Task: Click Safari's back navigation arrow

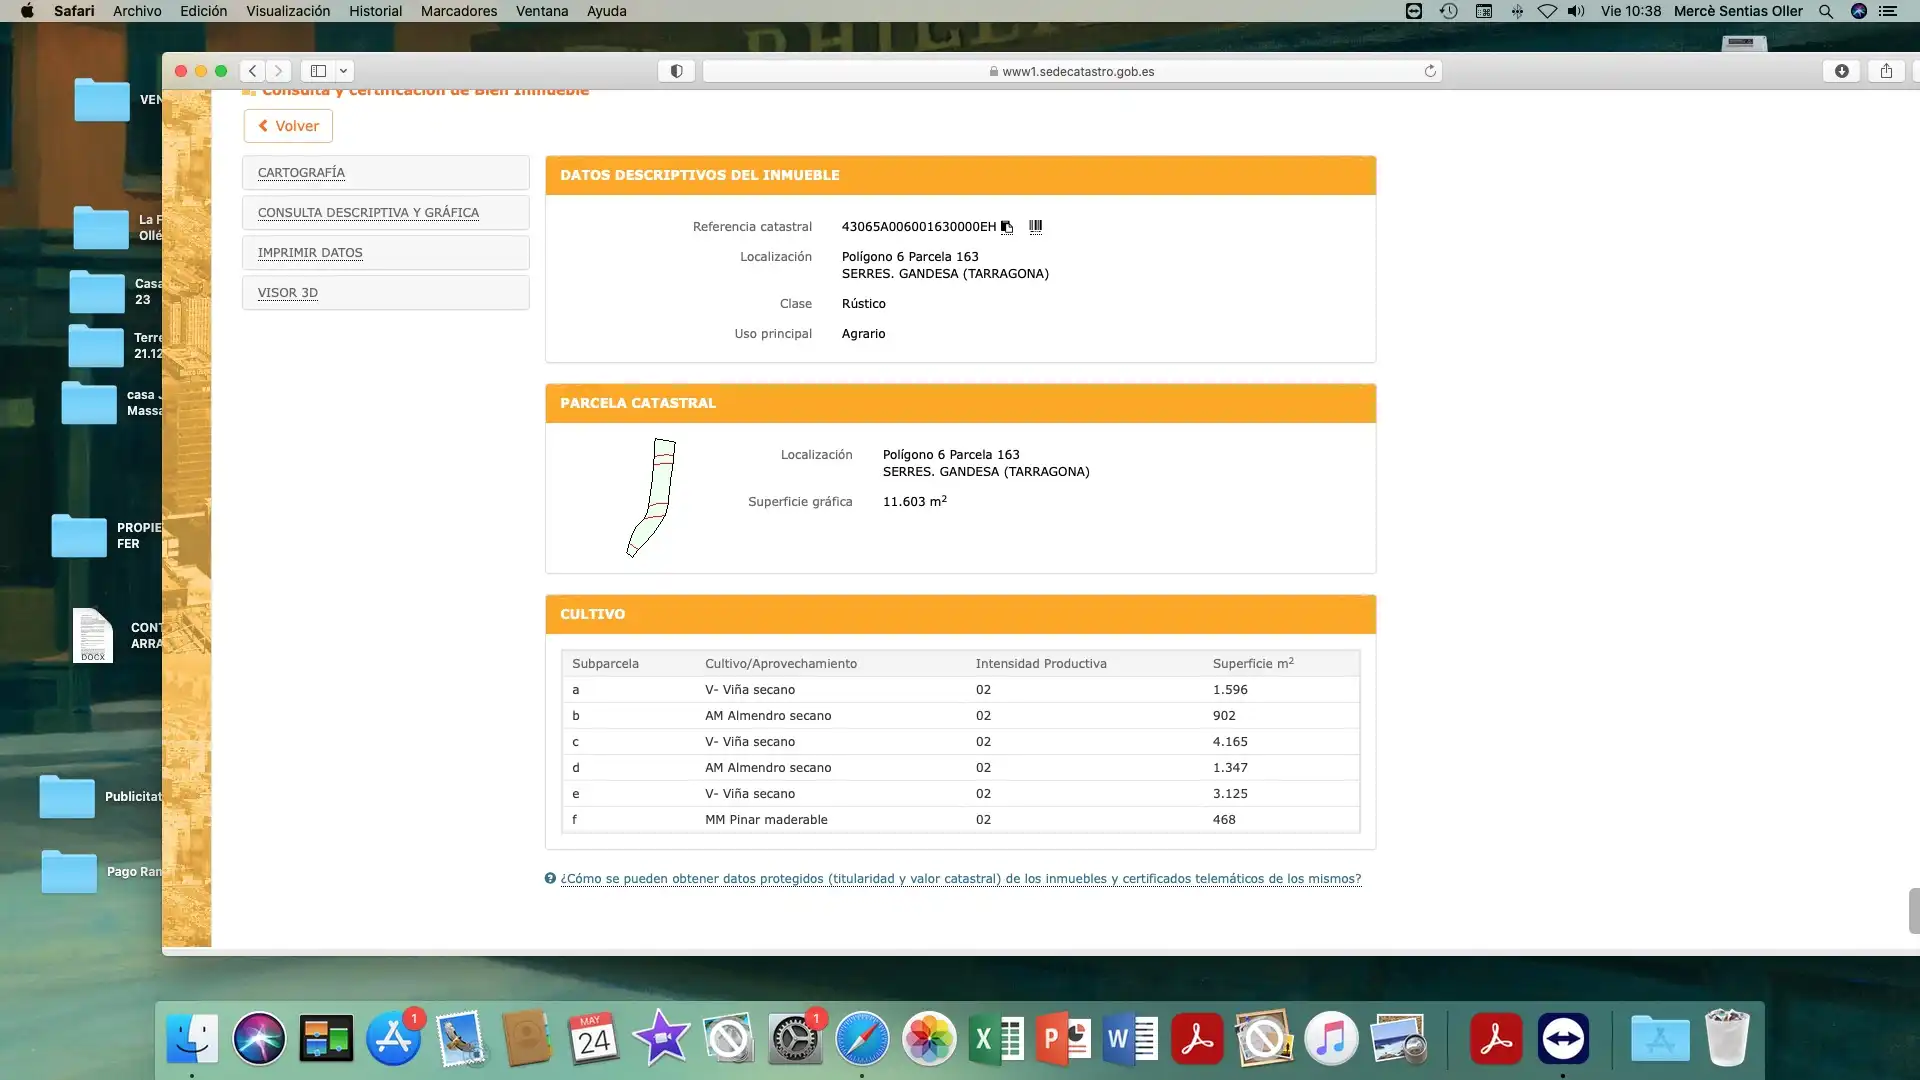Action: pyautogui.click(x=253, y=71)
